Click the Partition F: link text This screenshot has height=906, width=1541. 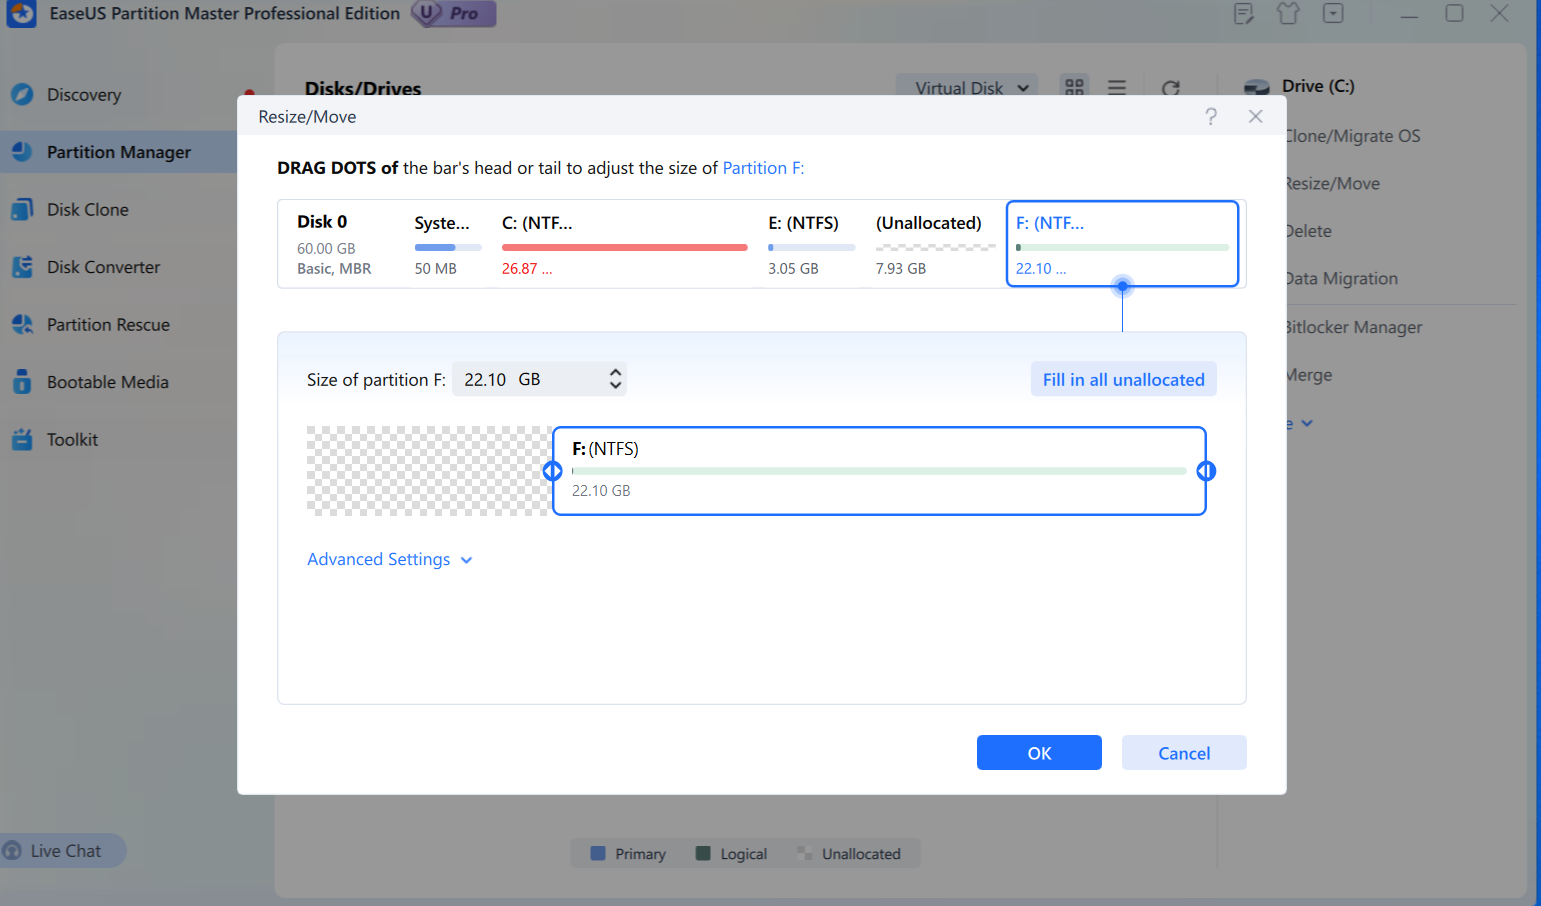click(x=763, y=168)
